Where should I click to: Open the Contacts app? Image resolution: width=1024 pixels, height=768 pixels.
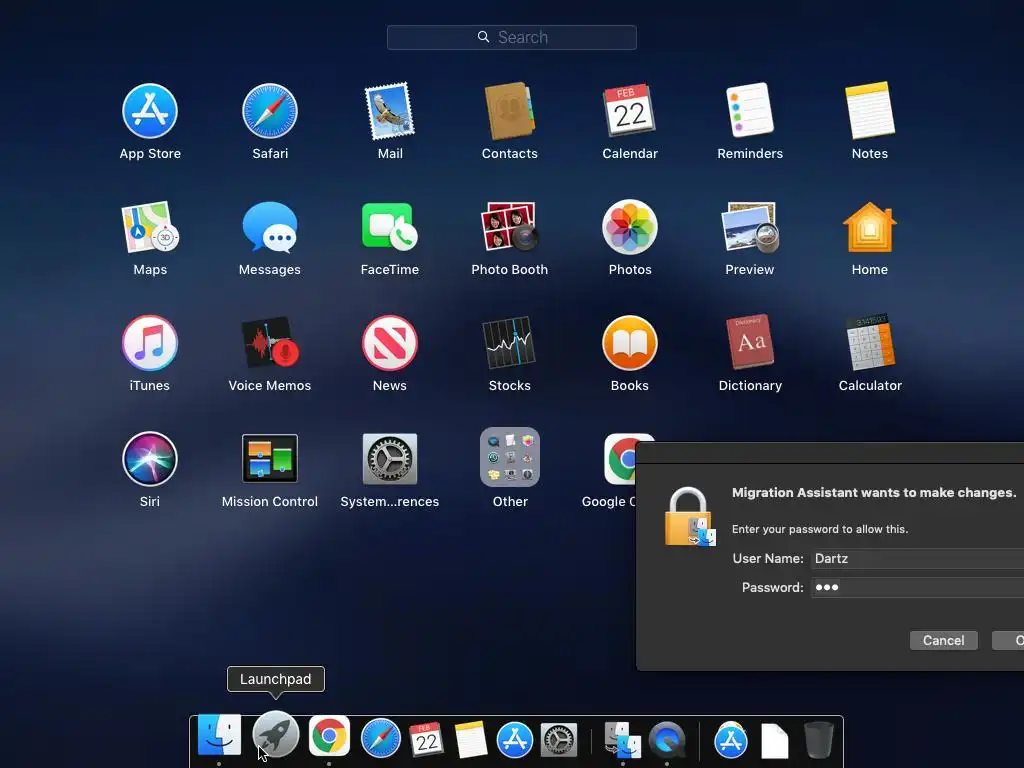509,111
